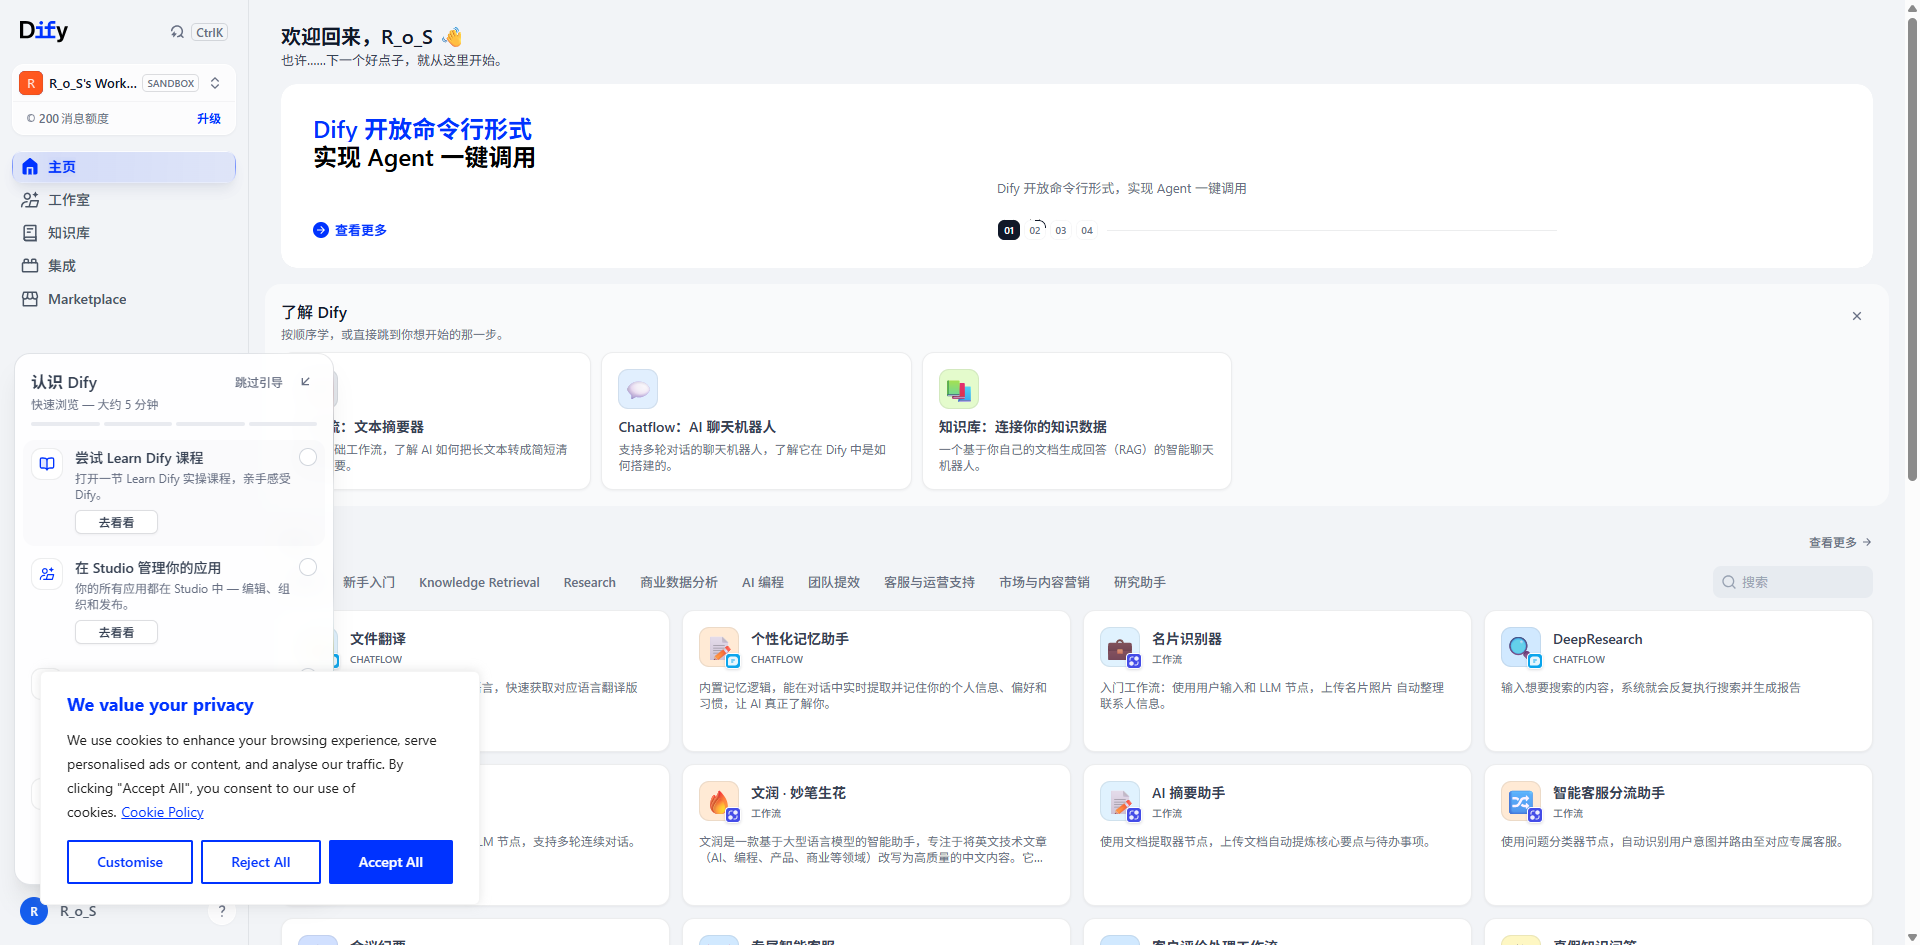Open the Cookie Policy link
This screenshot has height=945, width=1920.
point(162,812)
